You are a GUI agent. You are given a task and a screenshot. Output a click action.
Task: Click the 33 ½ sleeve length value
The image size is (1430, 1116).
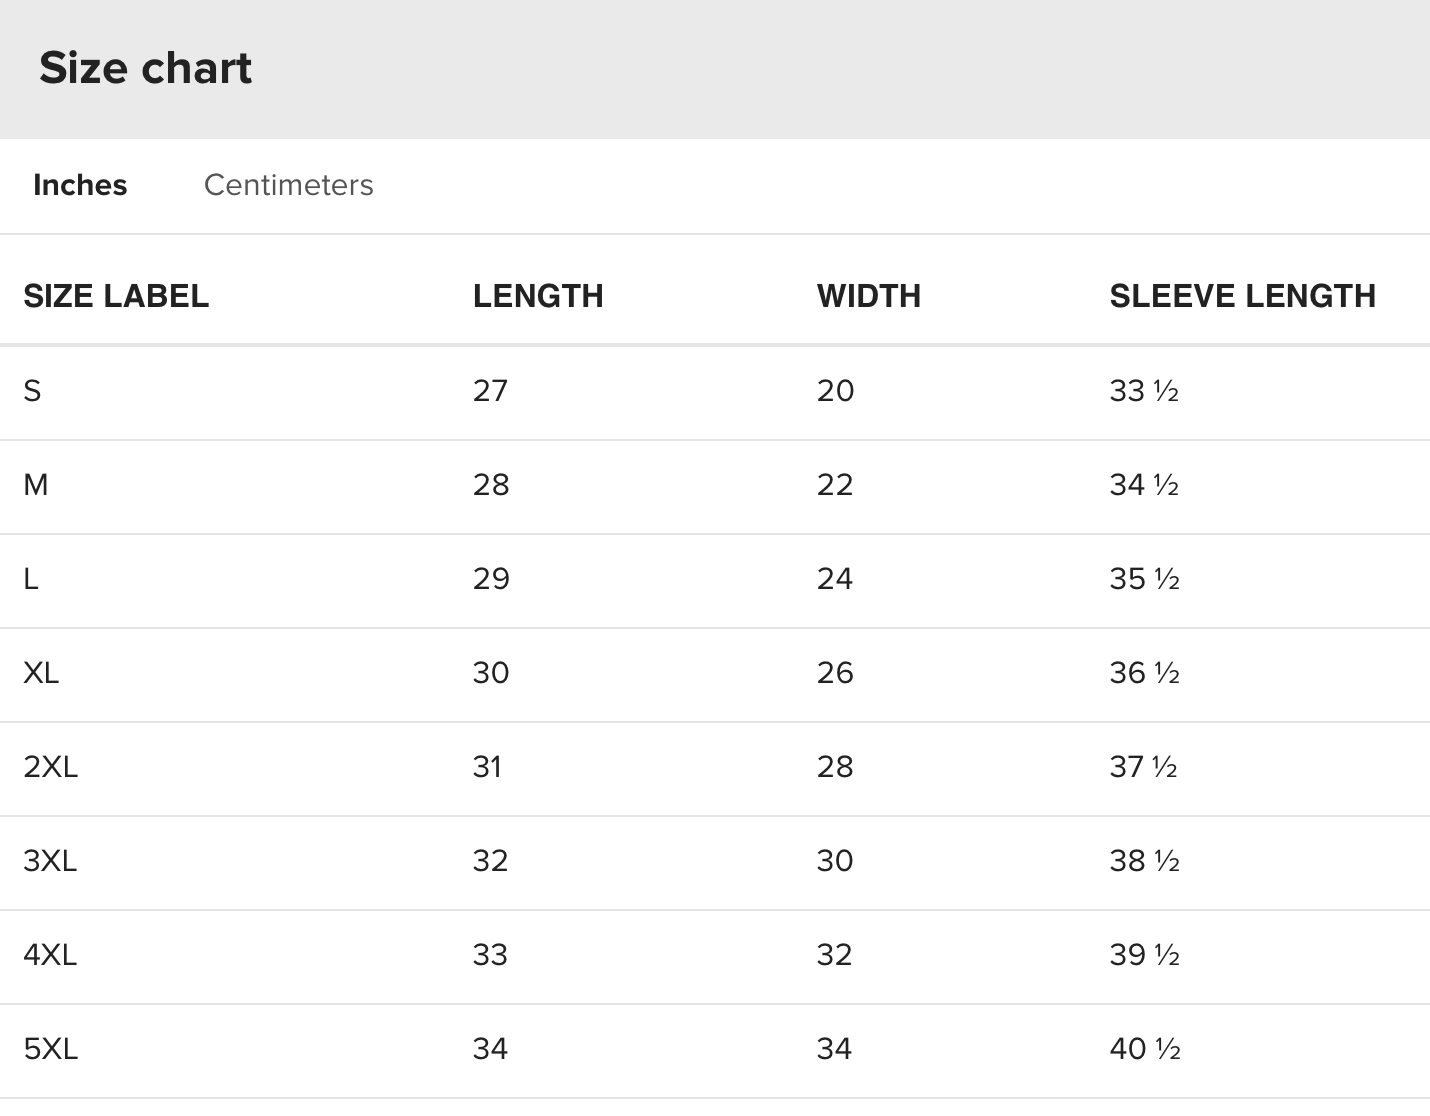[1144, 391]
